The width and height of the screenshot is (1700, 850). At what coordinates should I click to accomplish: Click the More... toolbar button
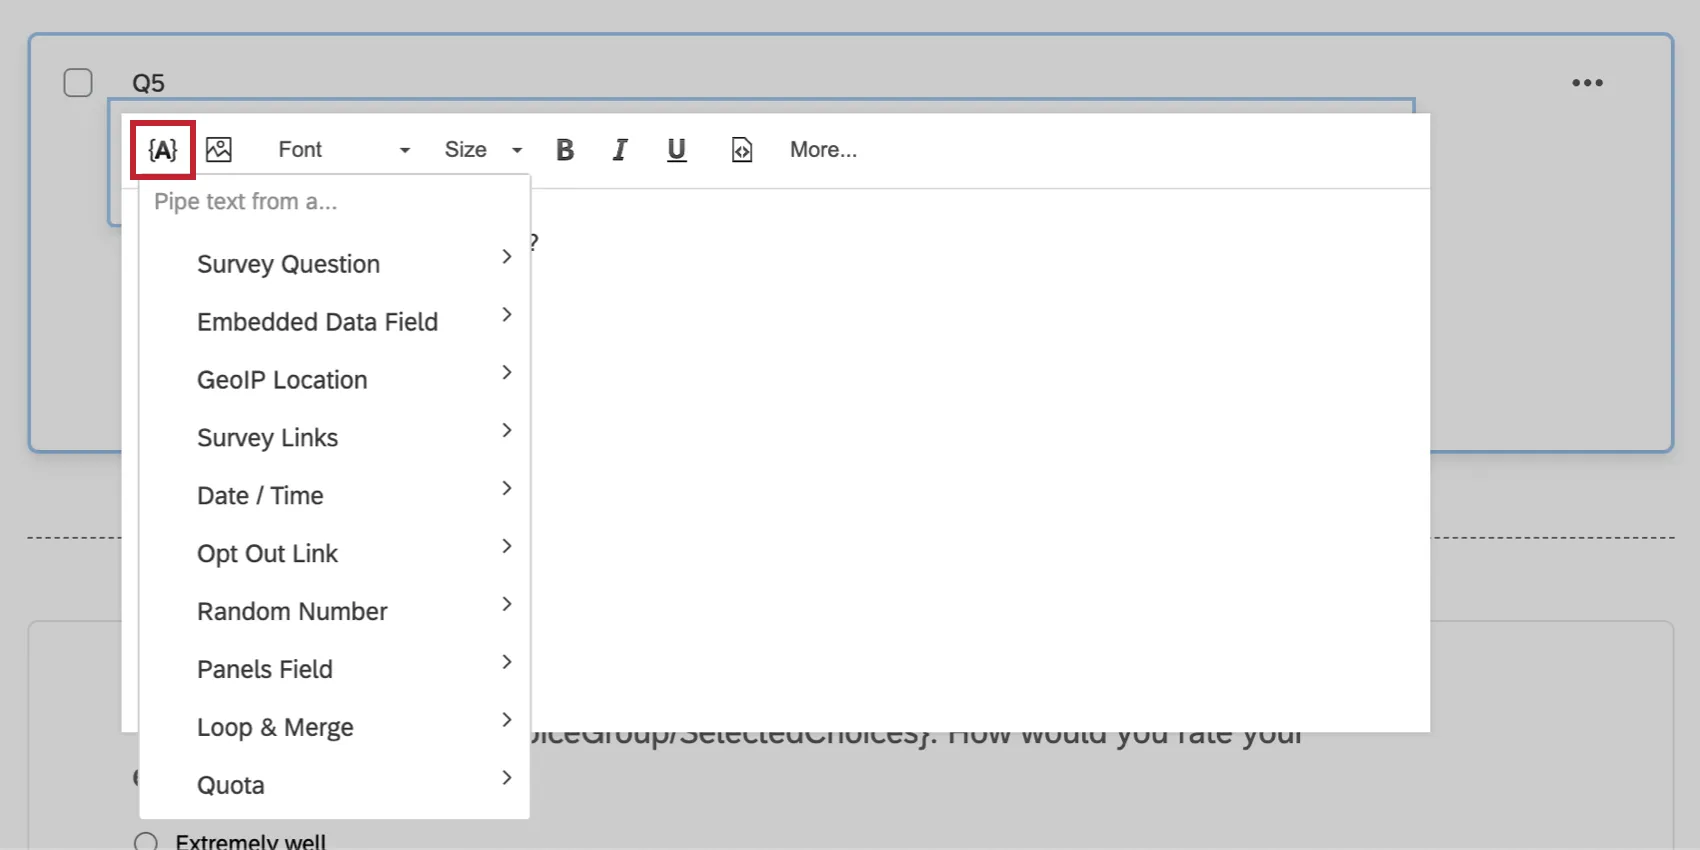click(x=823, y=150)
